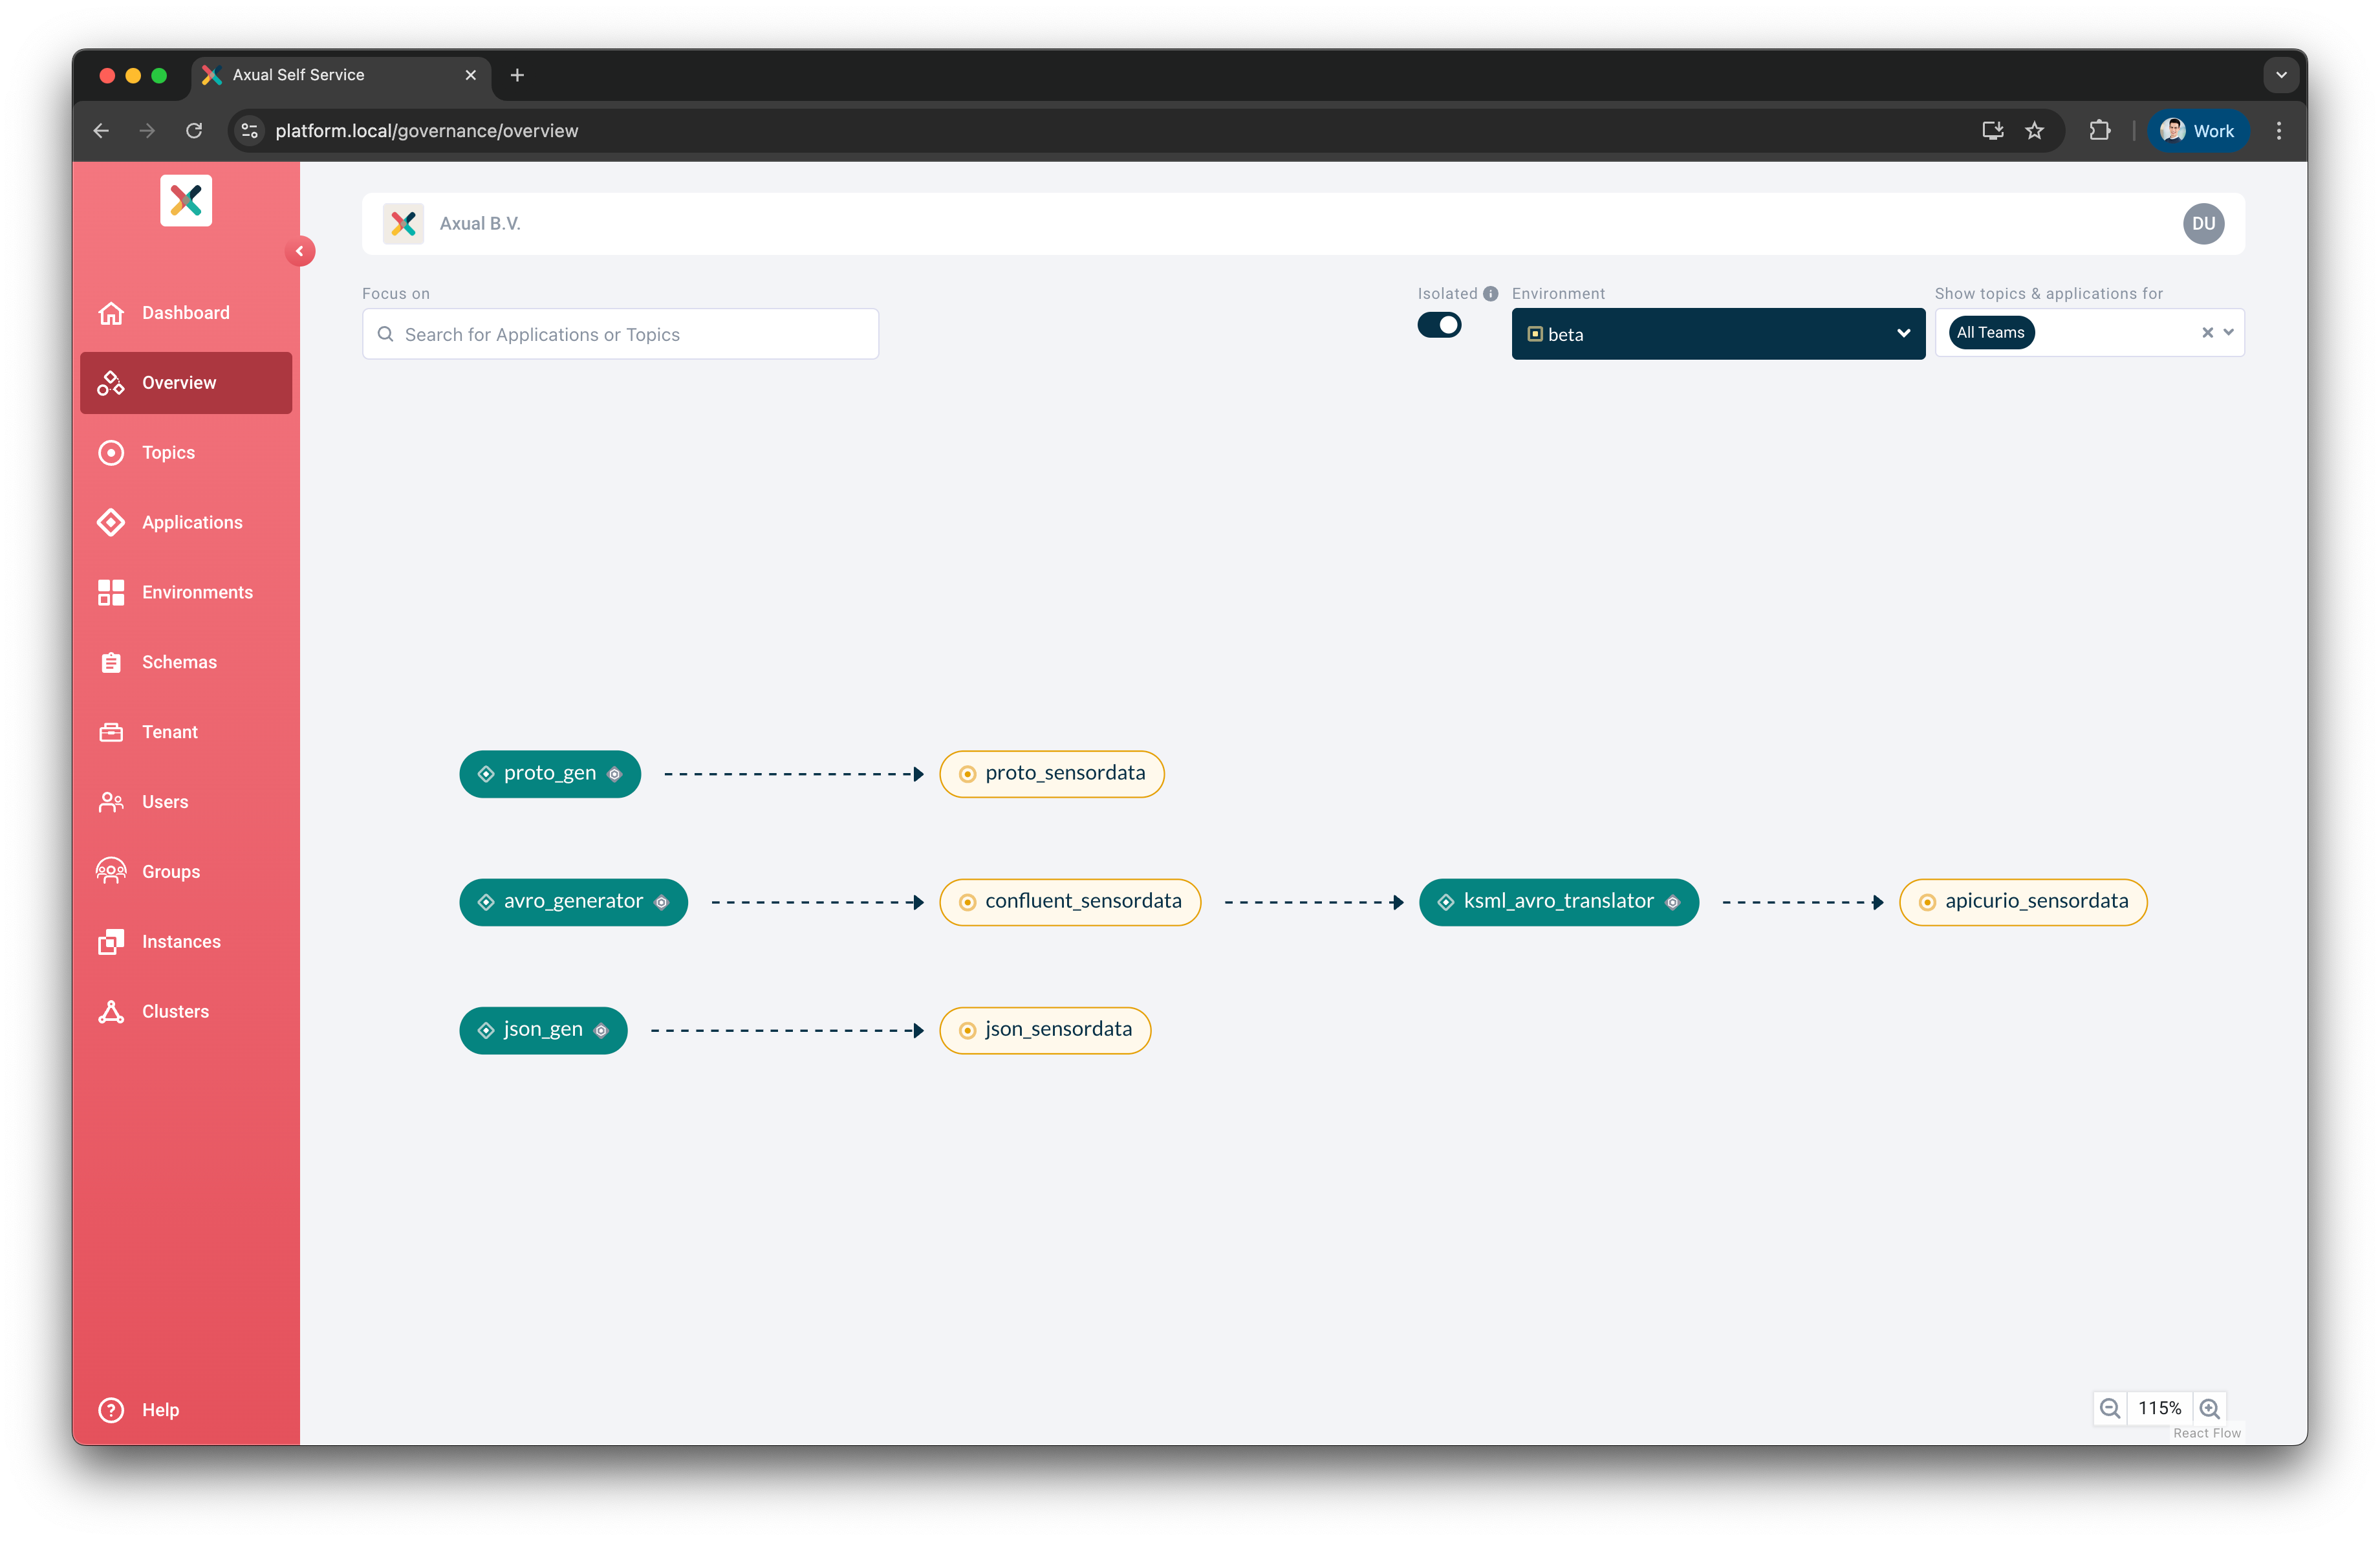The width and height of the screenshot is (2380, 1541).
Task: Click the Axual logo in sidebar
Action: 186,201
